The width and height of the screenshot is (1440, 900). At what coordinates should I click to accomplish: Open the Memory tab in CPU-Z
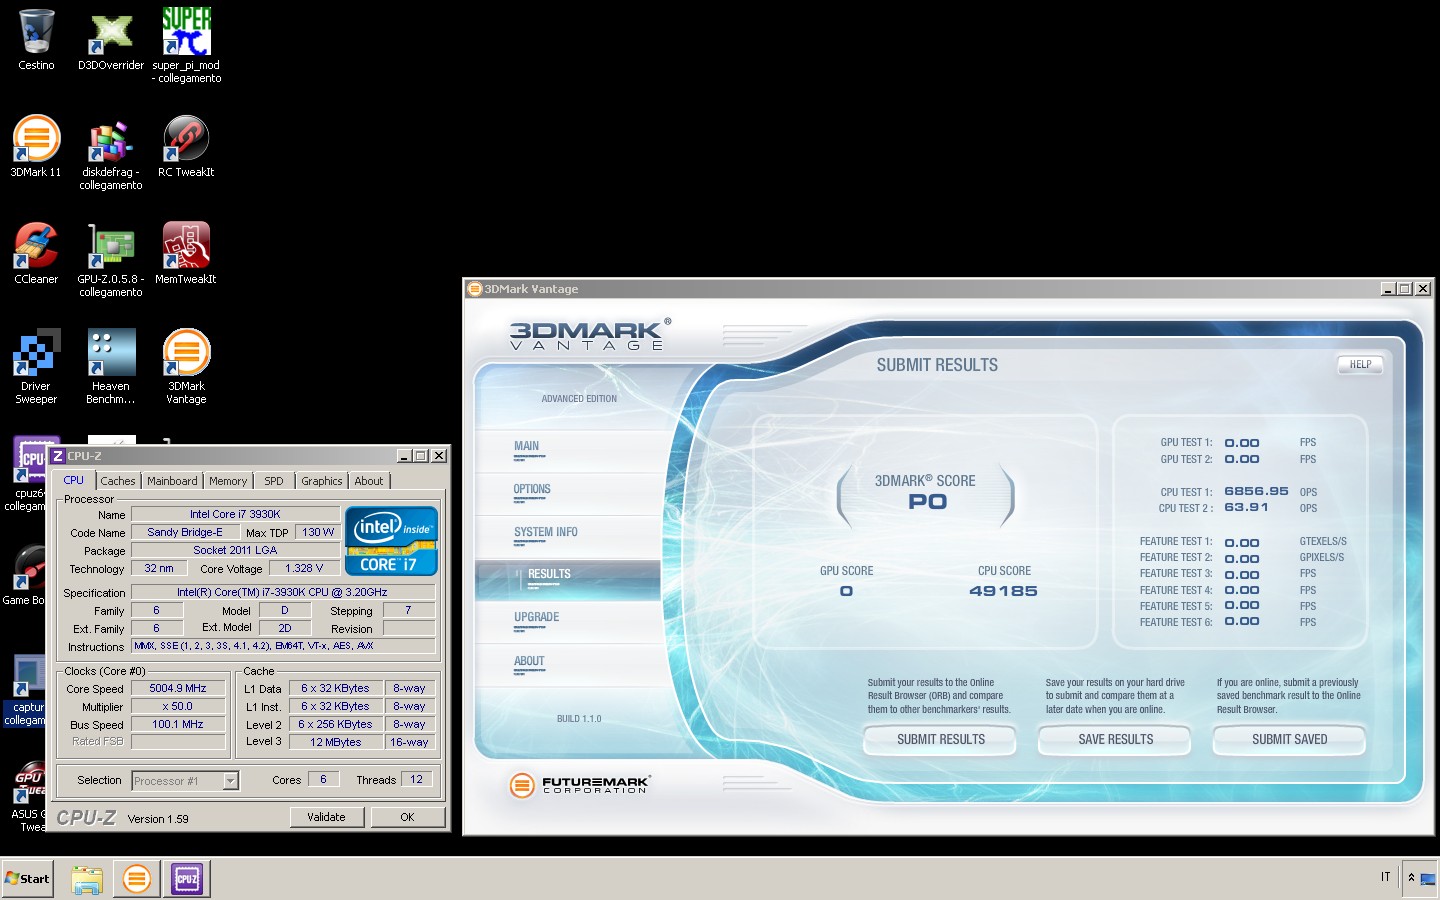(228, 481)
